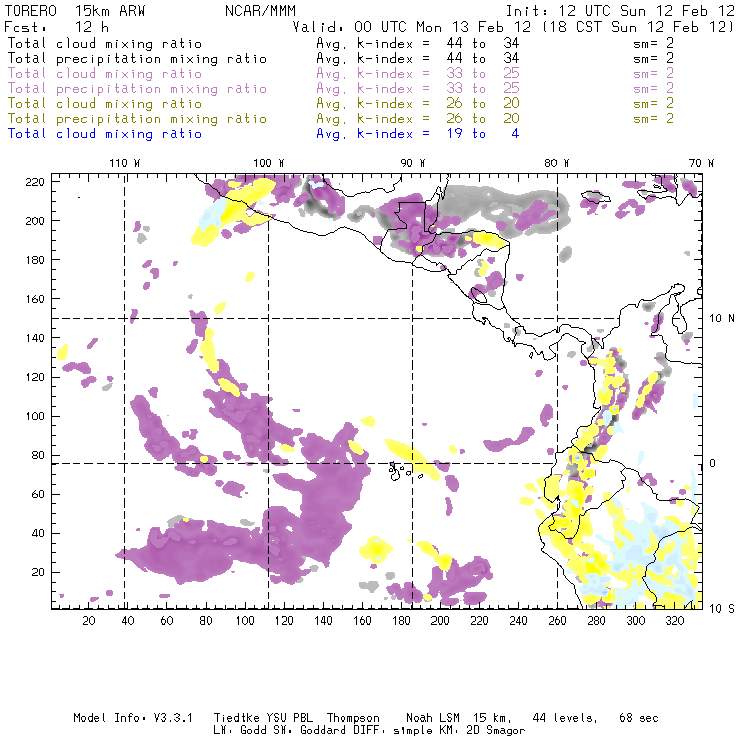This screenshot has width=740, height=740.
Task: Select olive 'Avg. k-index = 26 to 20' on precipitation row
Action: 418,118
